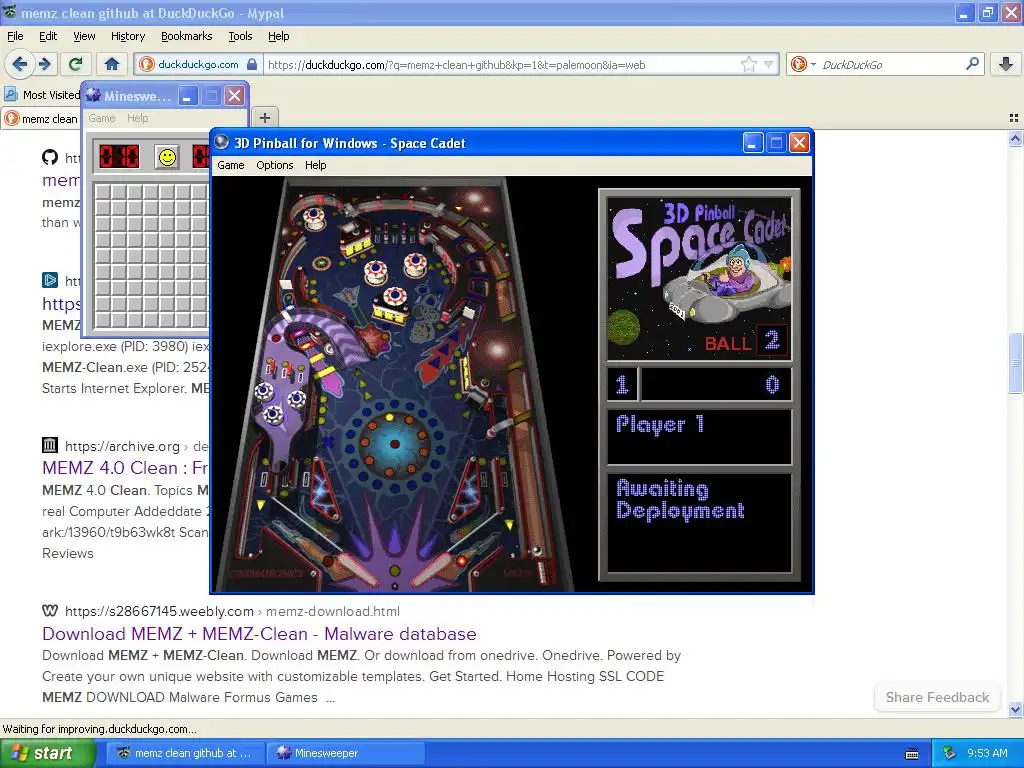The width and height of the screenshot is (1024, 768).
Task: Open the browser File menu
Action: [15, 36]
